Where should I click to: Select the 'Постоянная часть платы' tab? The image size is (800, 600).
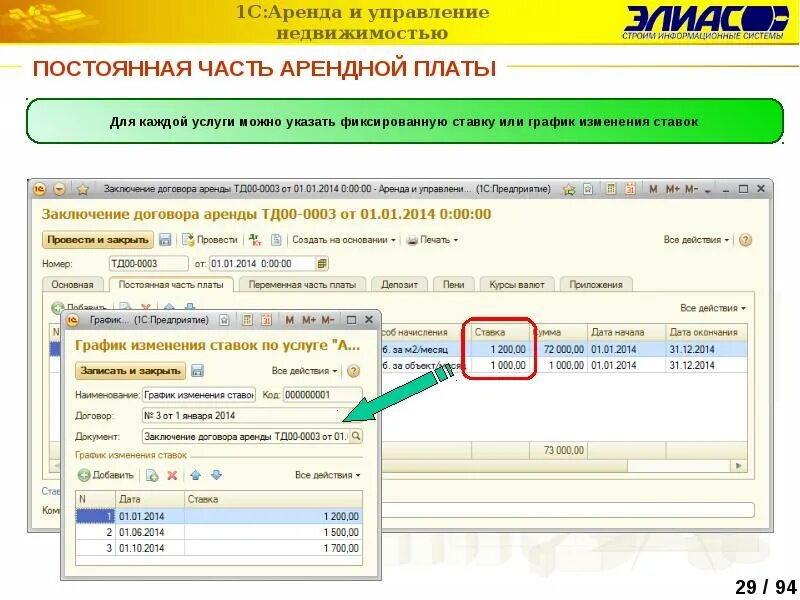(171, 285)
